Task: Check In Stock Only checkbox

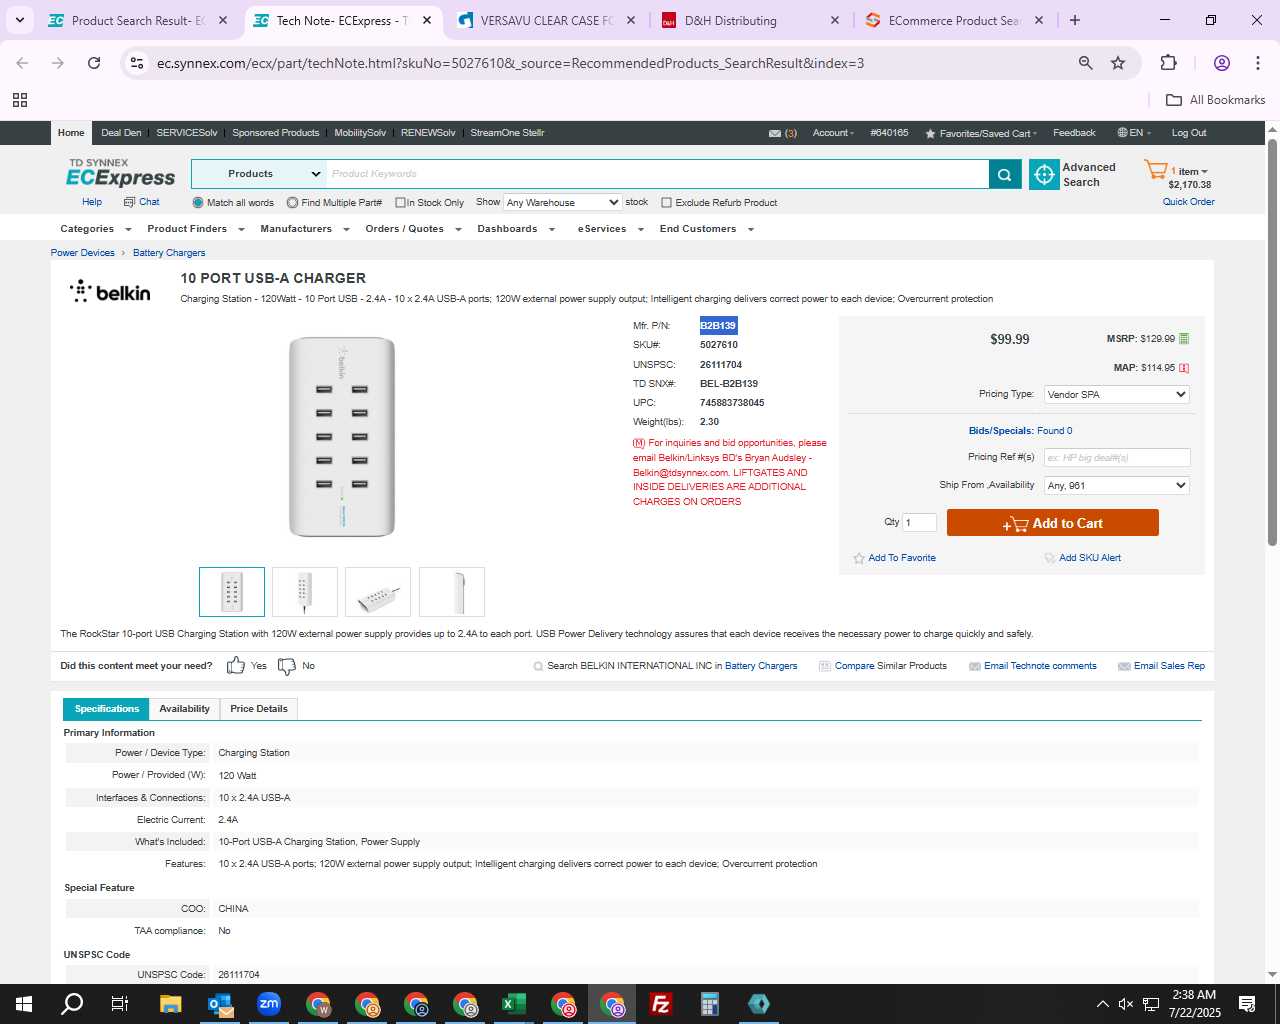Action: (400, 203)
